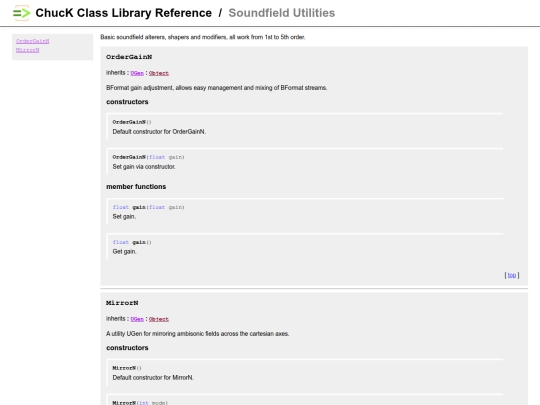Select text 'Default constructor for OrderGainN.'
Image resolution: width=540 pixels, height=405 pixels.
(159, 132)
